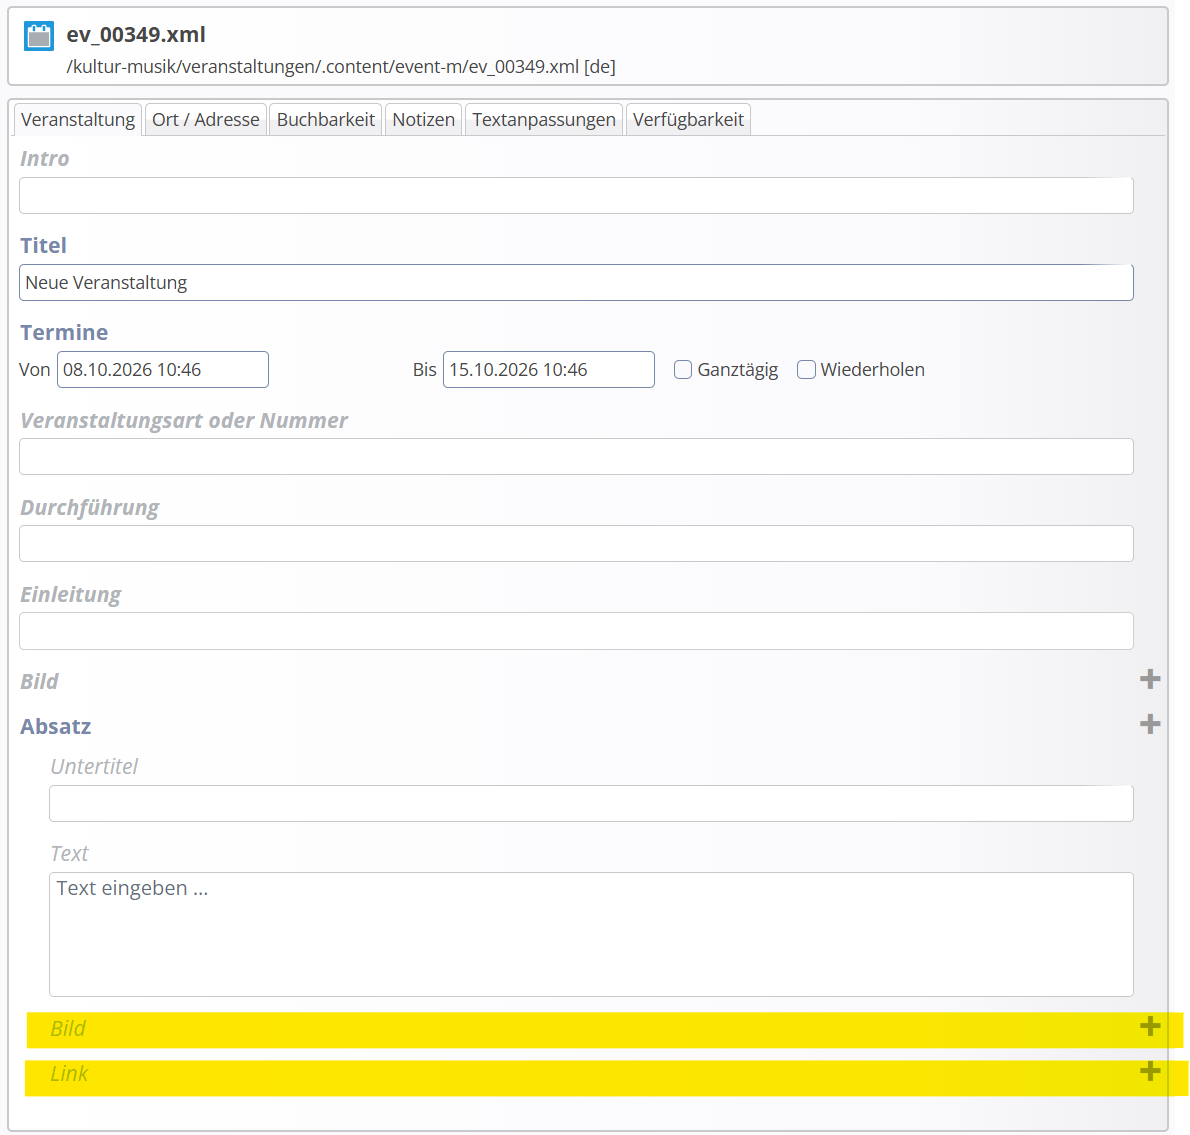Screen dimensions: 1190x1135
Task: Click the file path /kultur-musik/veranstaltungen text
Action: coord(341,67)
